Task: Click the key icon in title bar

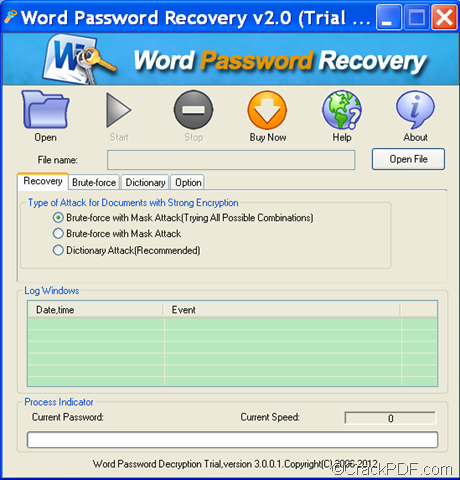Action: 10,17
